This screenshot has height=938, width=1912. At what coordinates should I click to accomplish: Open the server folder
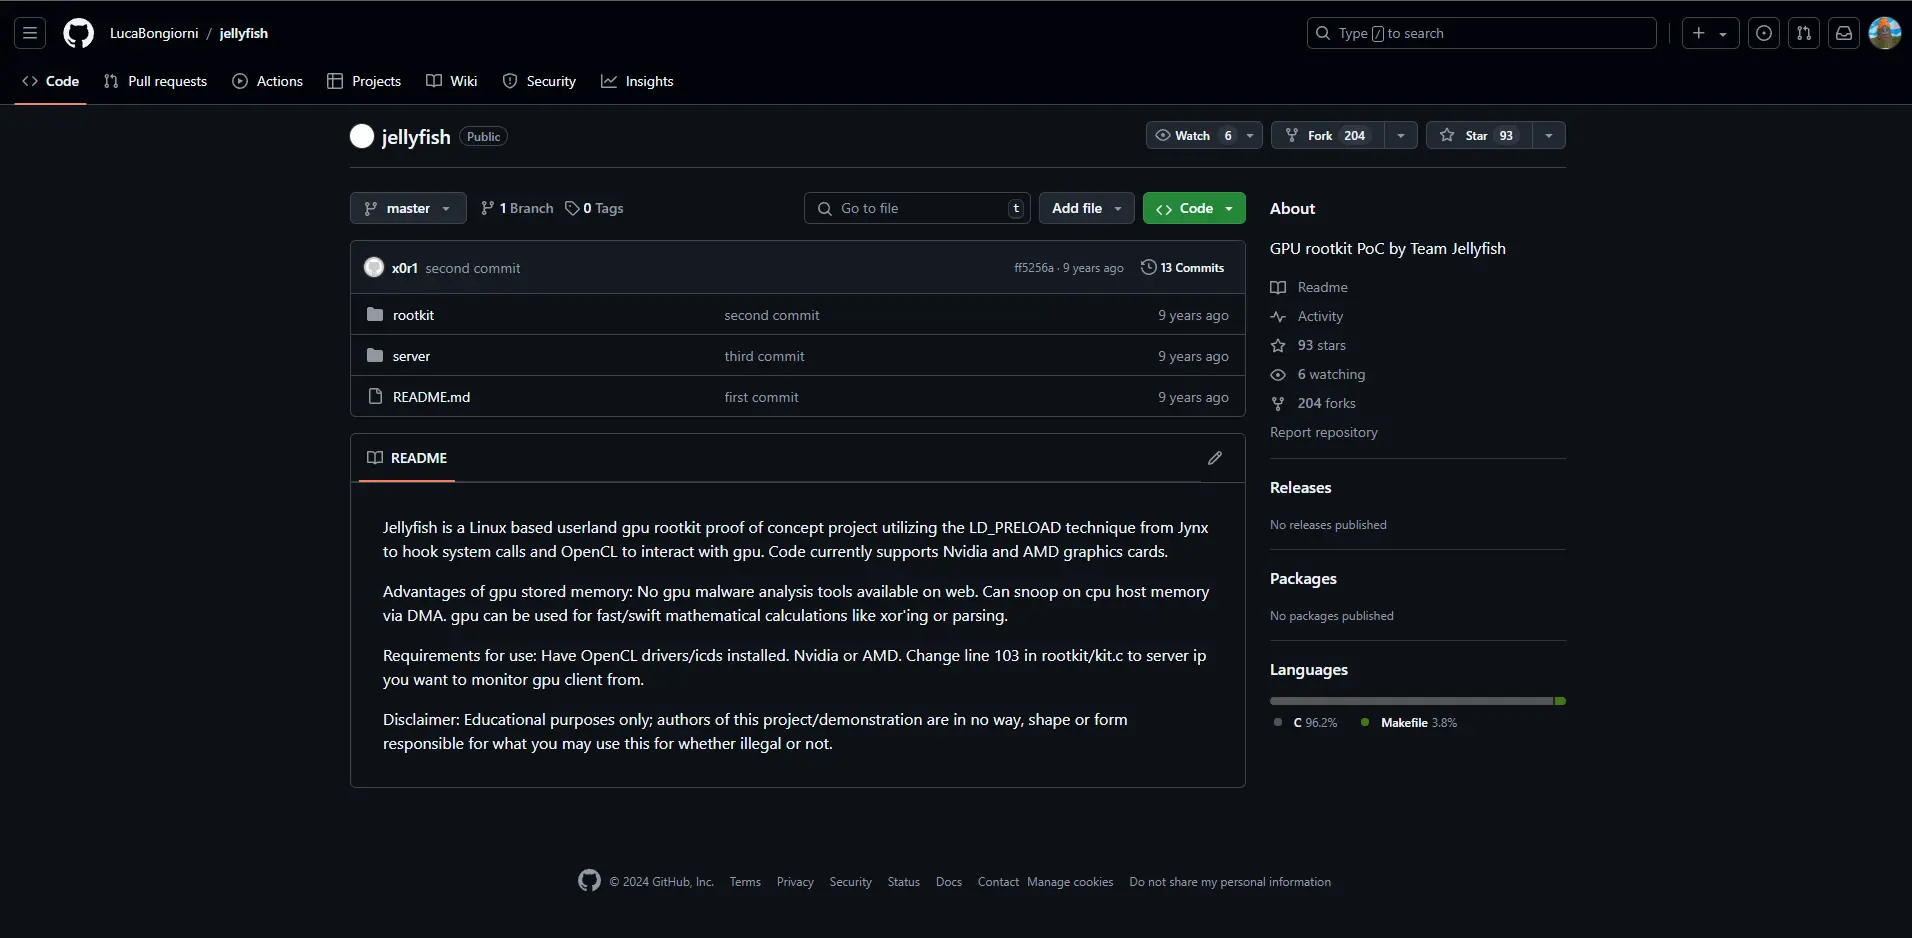click(411, 356)
